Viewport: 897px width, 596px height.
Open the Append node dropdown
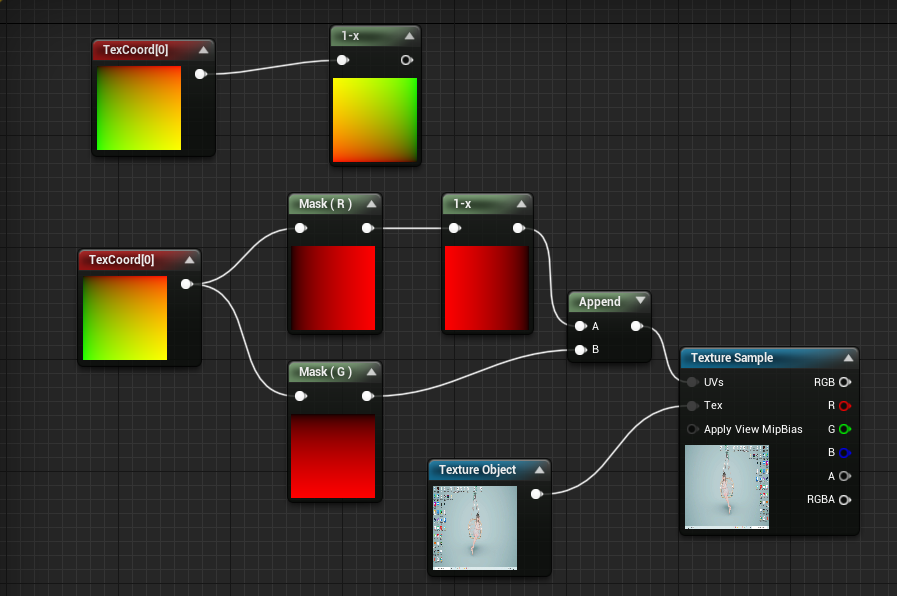pos(637,301)
